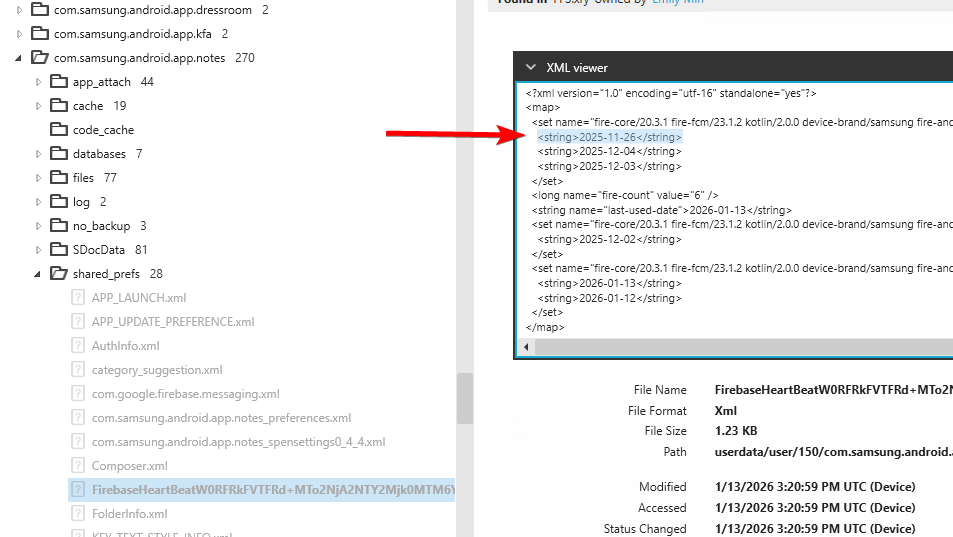Click the last-used-date 2026-01-13 line
Screen dimensions: 953x537
(x=661, y=210)
